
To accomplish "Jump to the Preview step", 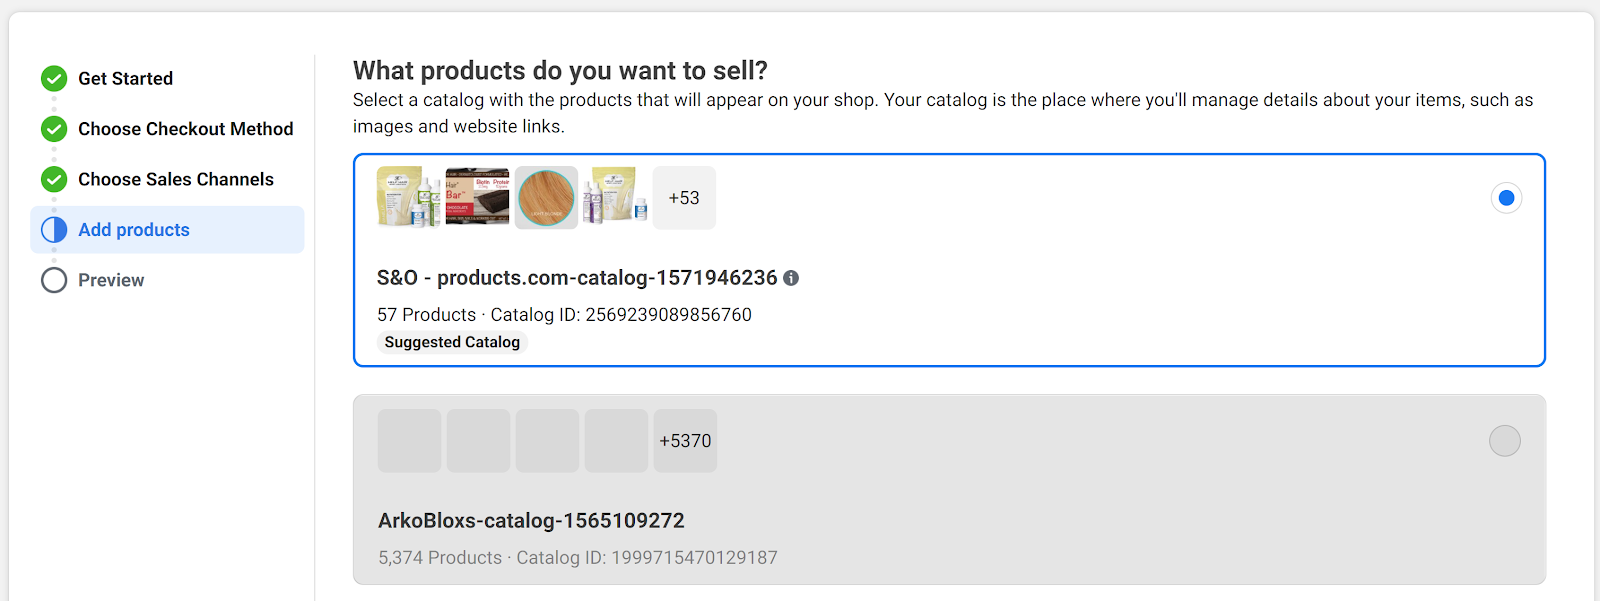I will 111,280.
